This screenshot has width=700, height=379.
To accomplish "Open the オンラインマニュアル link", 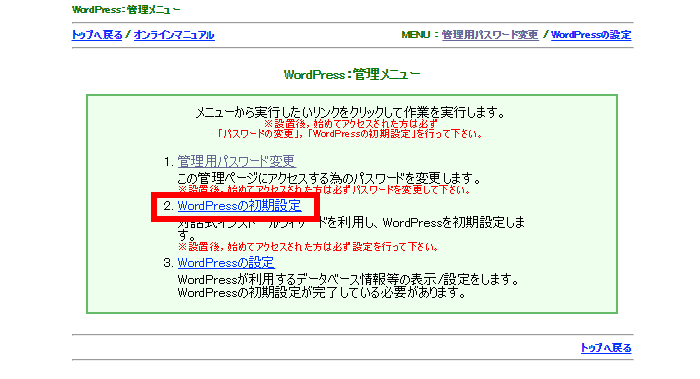I will pos(174,35).
